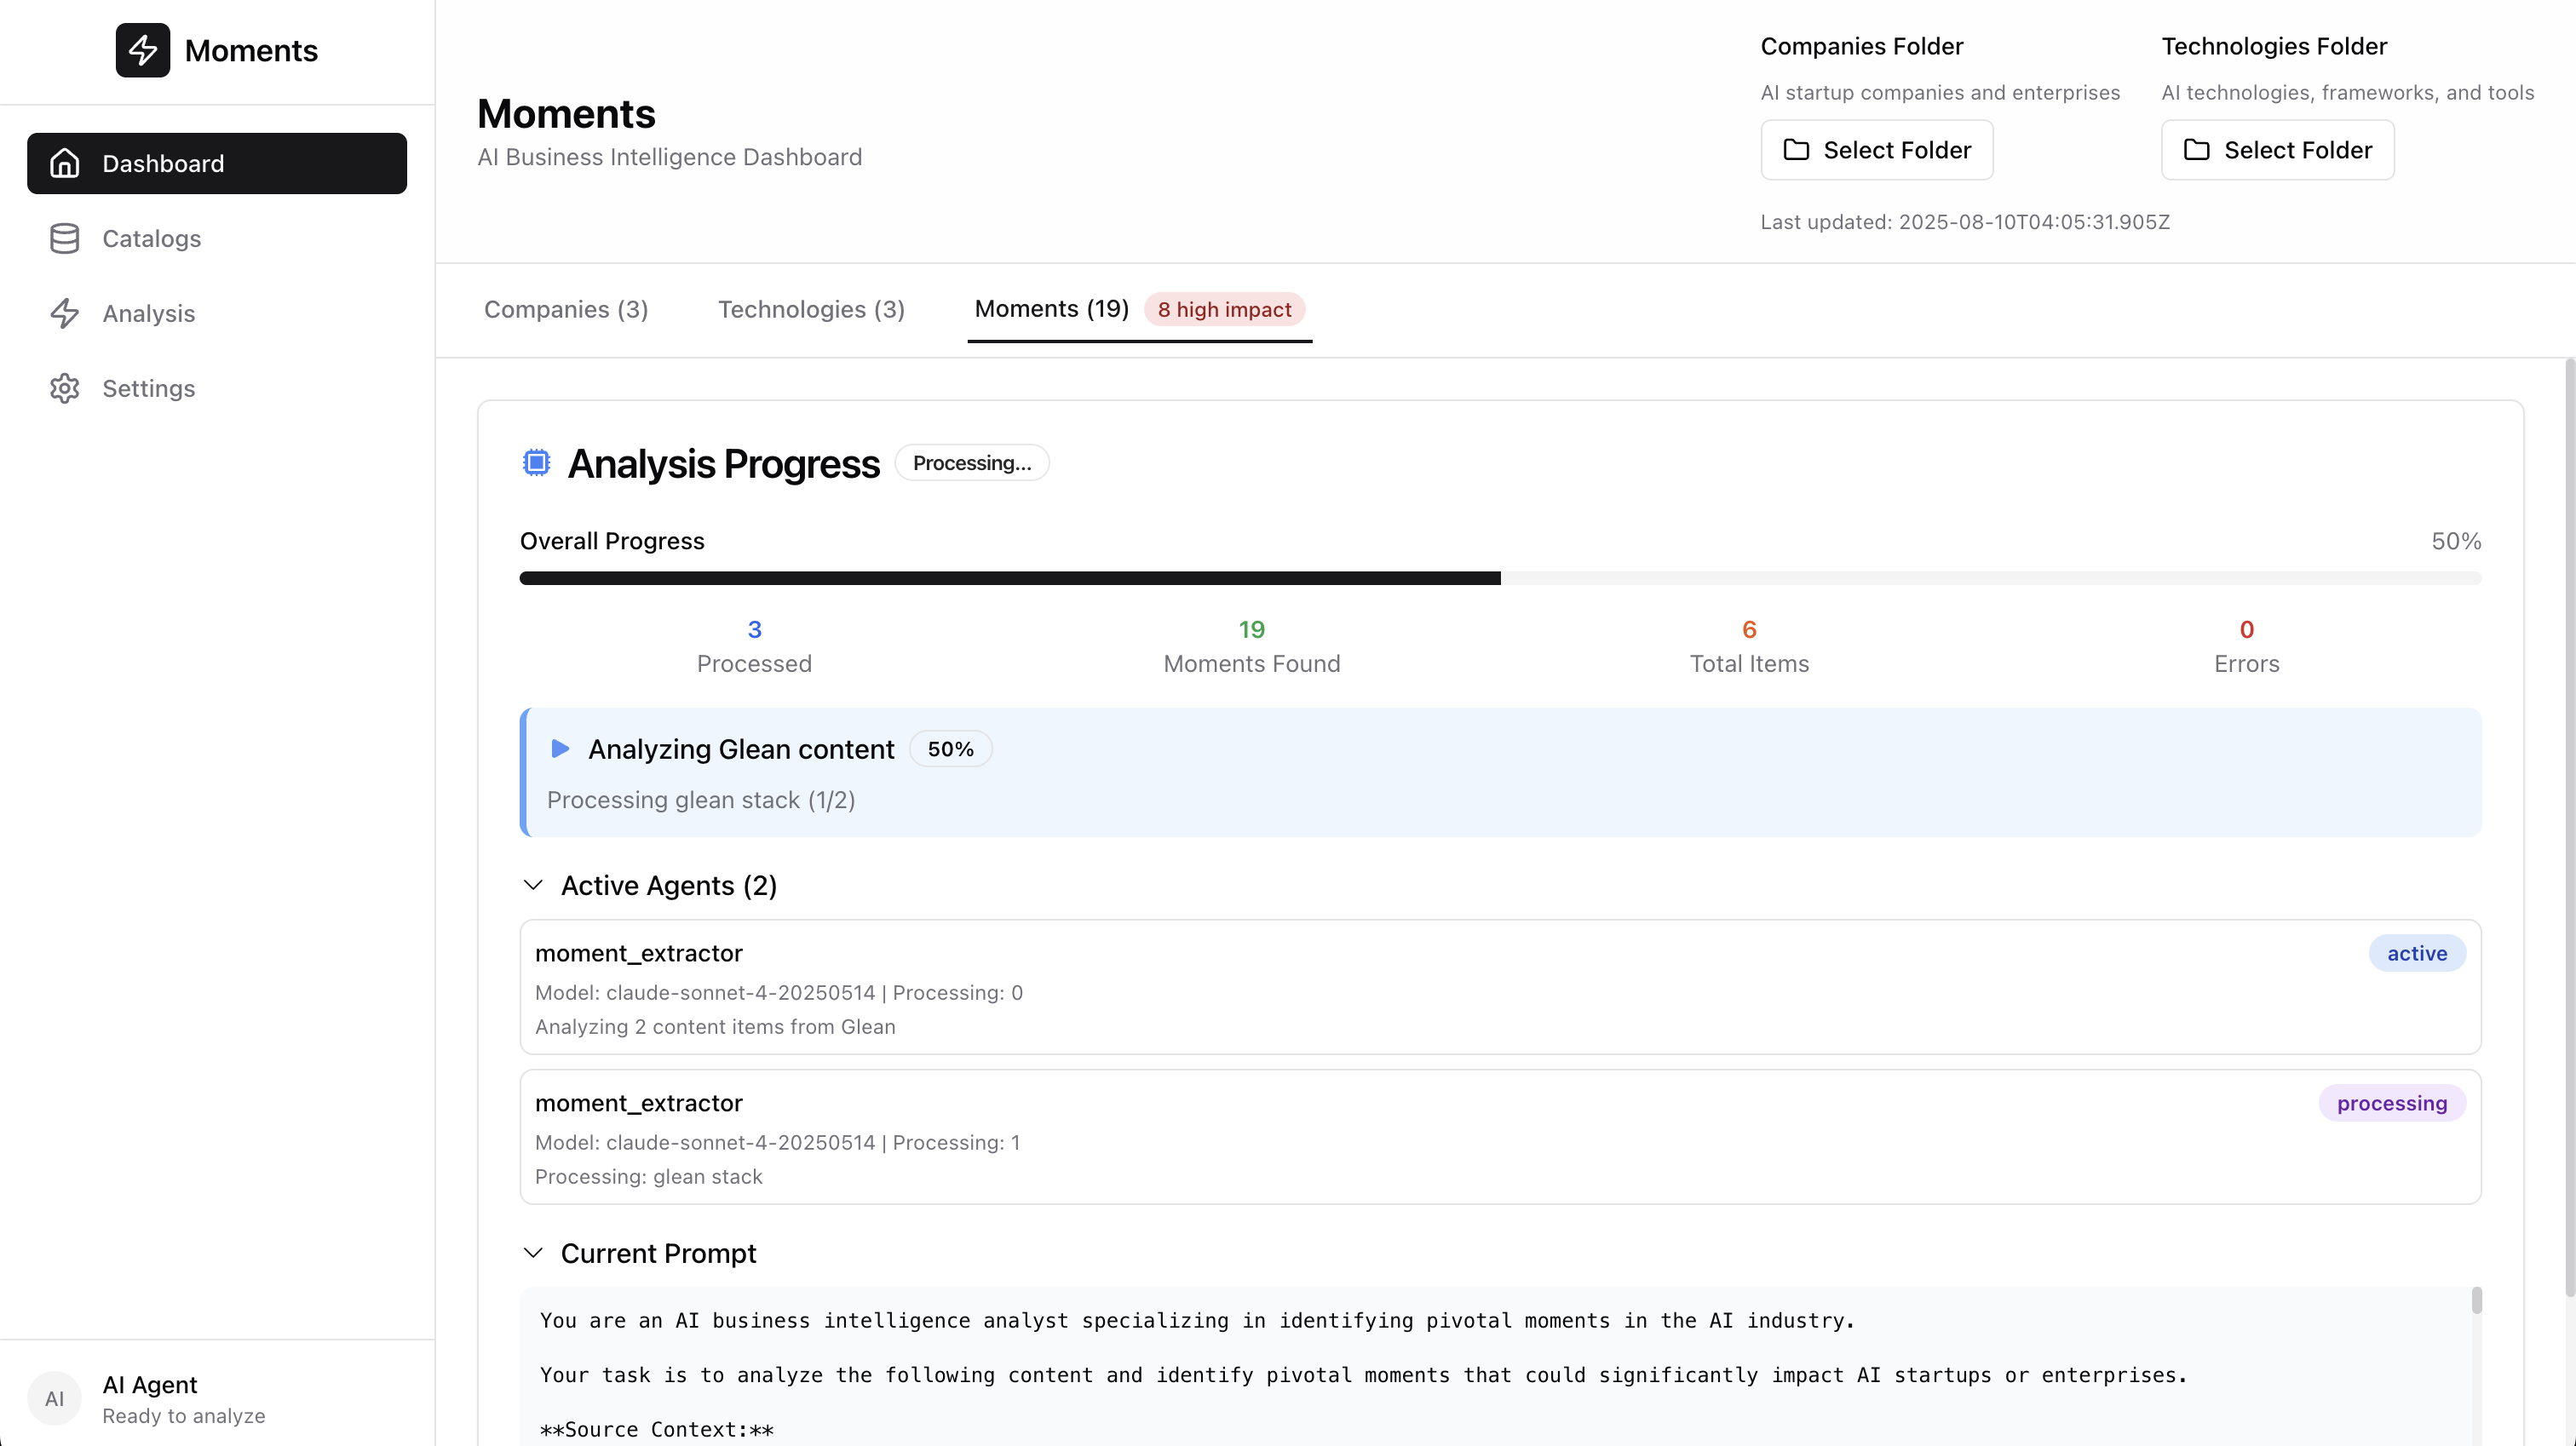Click Select Folder under Companies Folder
The width and height of the screenshot is (2576, 1446).
1877,150
